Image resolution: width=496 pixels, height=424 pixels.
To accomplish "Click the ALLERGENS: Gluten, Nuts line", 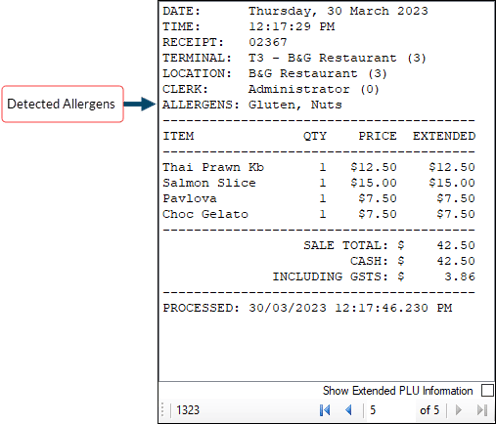I will pos(252,105).
